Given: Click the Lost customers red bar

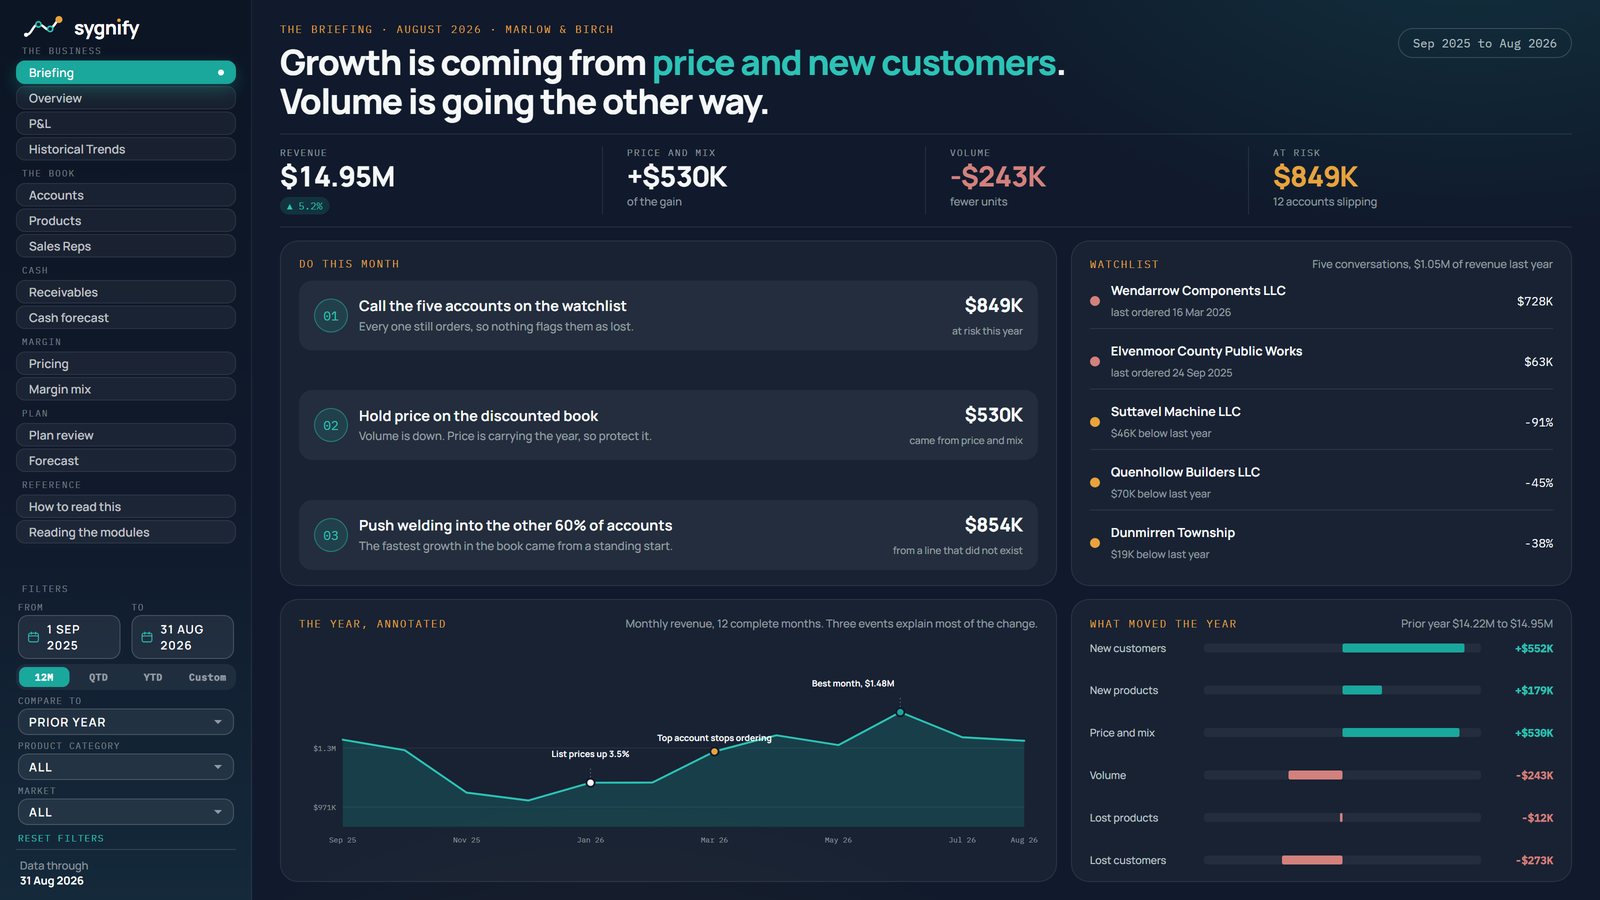Looking at the screenshot, I should tap(1312, 860).
